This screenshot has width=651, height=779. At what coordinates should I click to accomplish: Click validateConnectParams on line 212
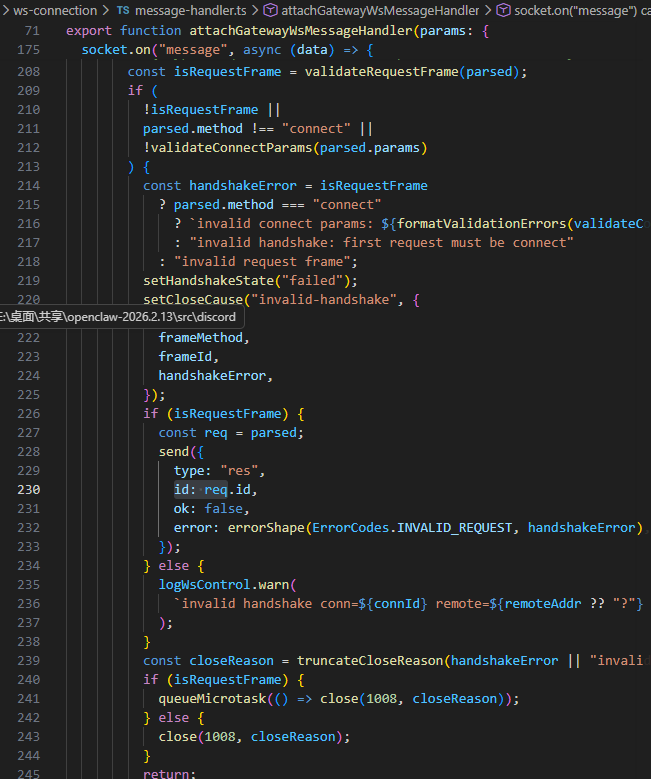click(x=231, y=148)
